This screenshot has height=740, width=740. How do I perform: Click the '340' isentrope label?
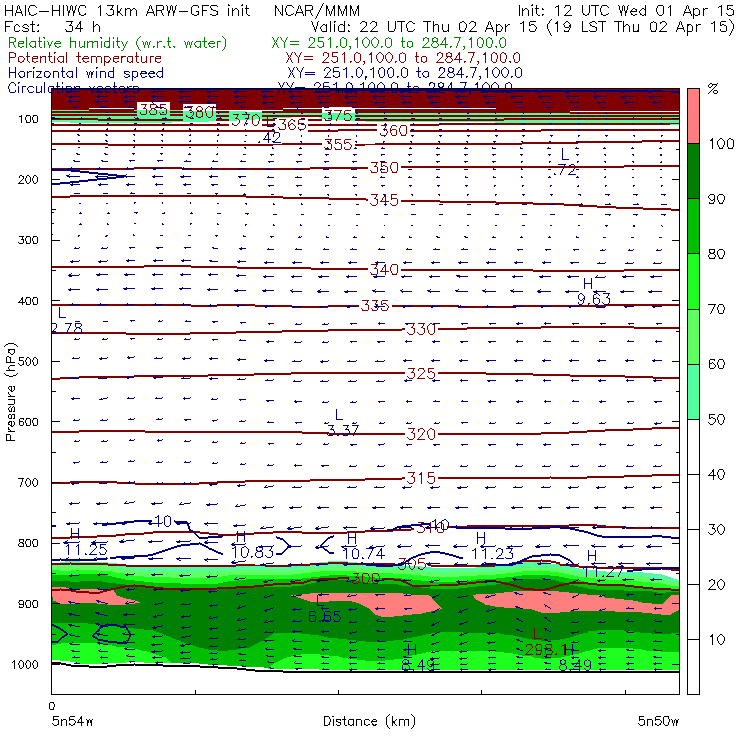384,269
